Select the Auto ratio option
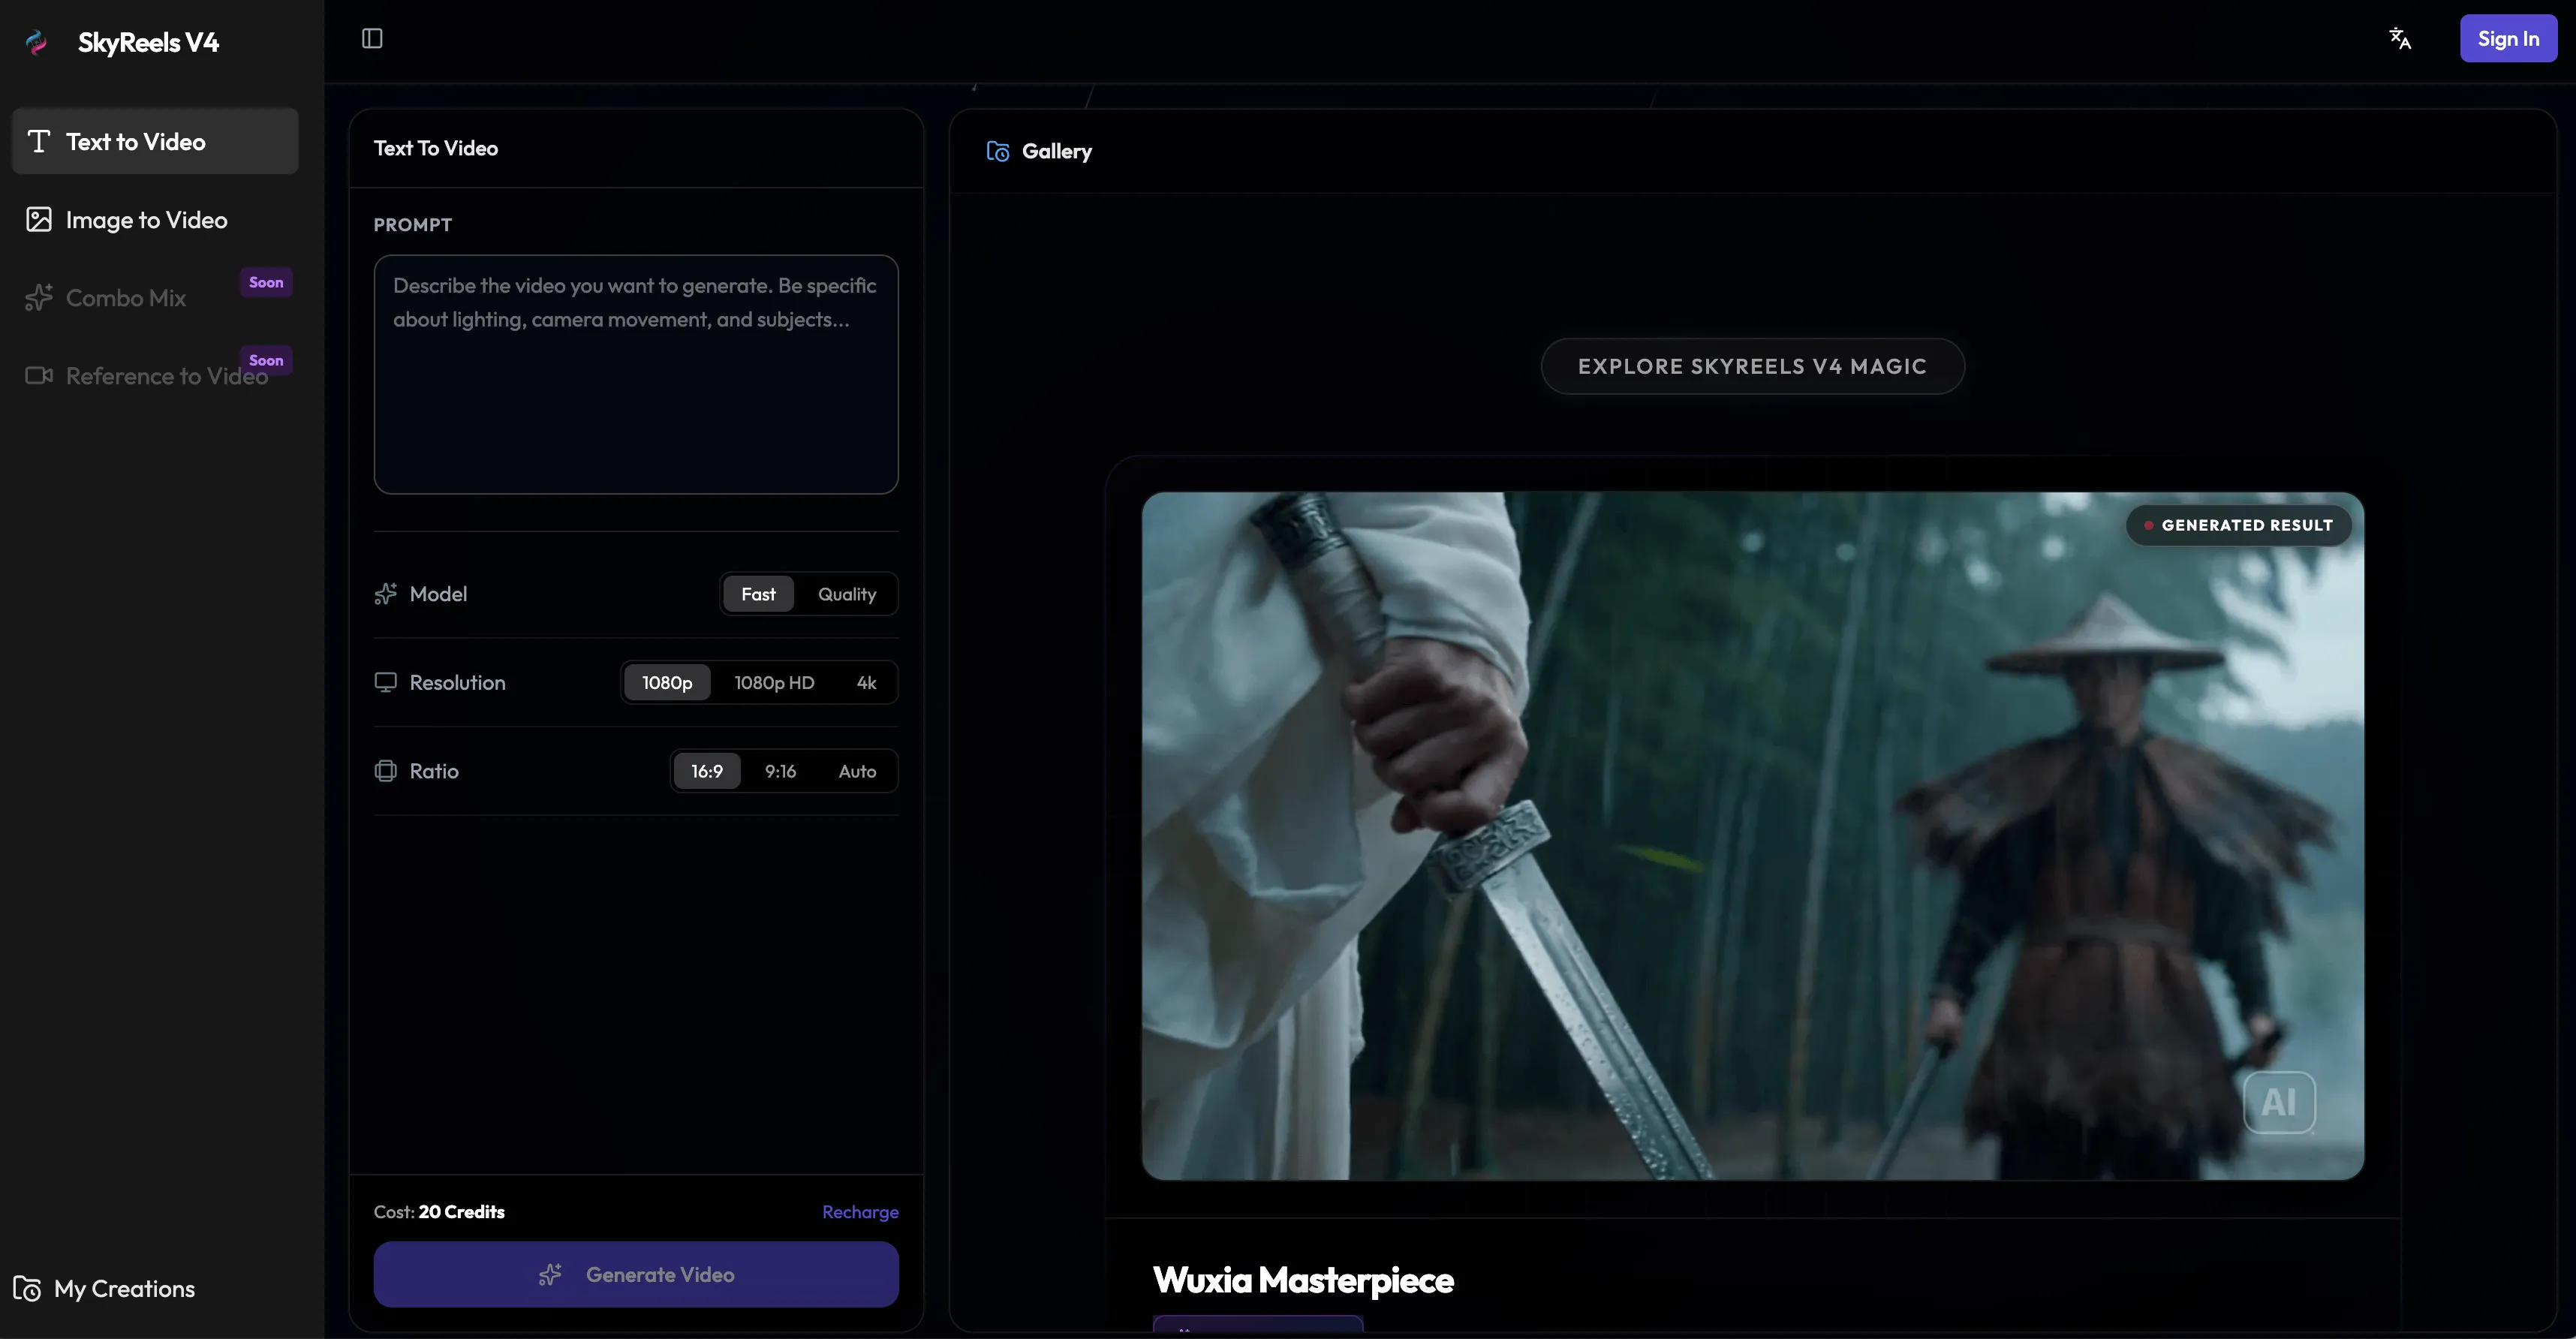This screenshot has width=2576, height=1339. point(857,771)
